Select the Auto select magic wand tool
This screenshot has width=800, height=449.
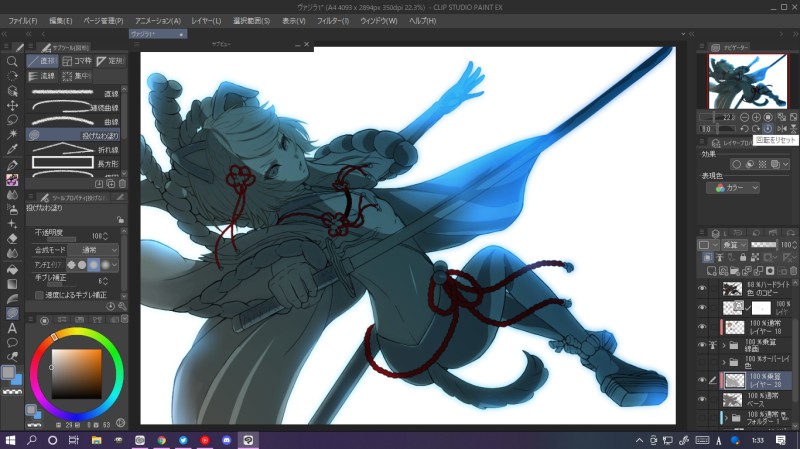click(x=12, y=134)
